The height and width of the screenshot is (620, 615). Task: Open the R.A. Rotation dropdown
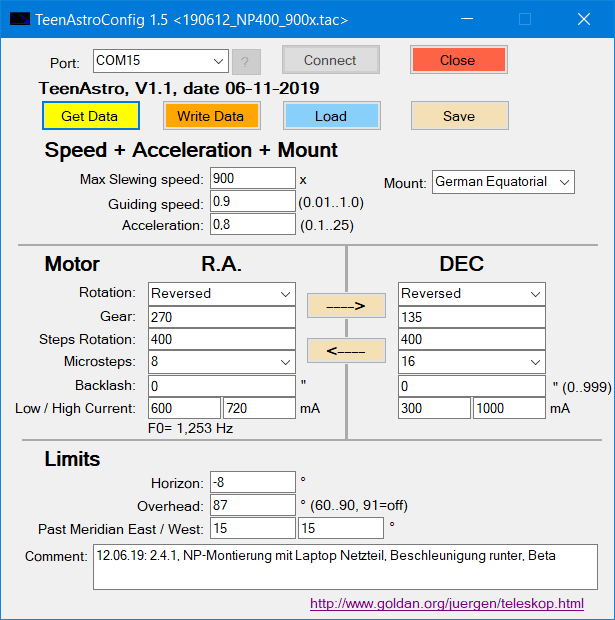coord(222,294)
